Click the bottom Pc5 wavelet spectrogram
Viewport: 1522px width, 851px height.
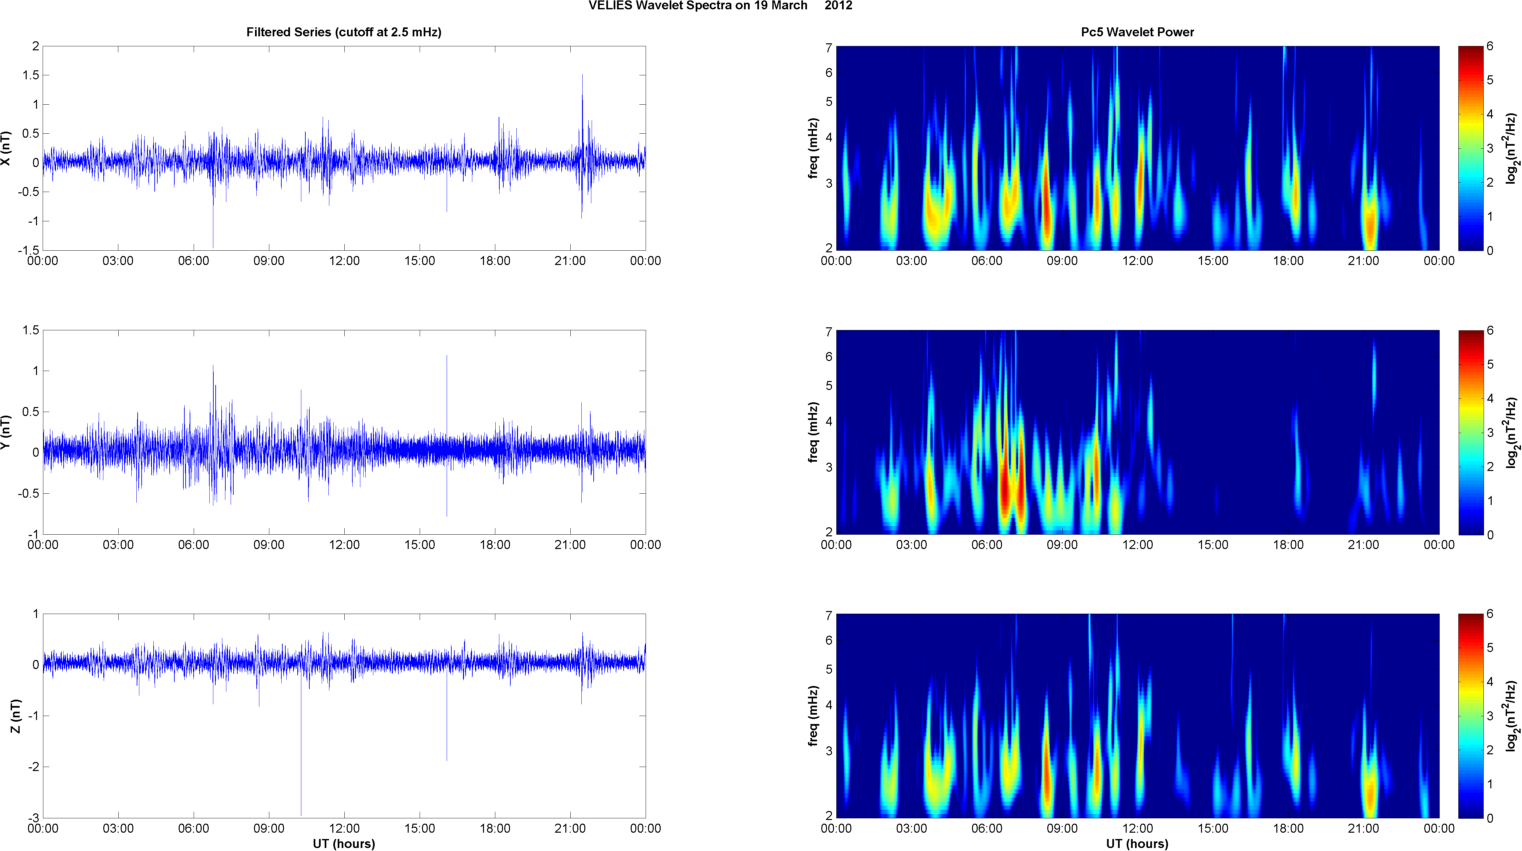click(x=1137, y=716)
